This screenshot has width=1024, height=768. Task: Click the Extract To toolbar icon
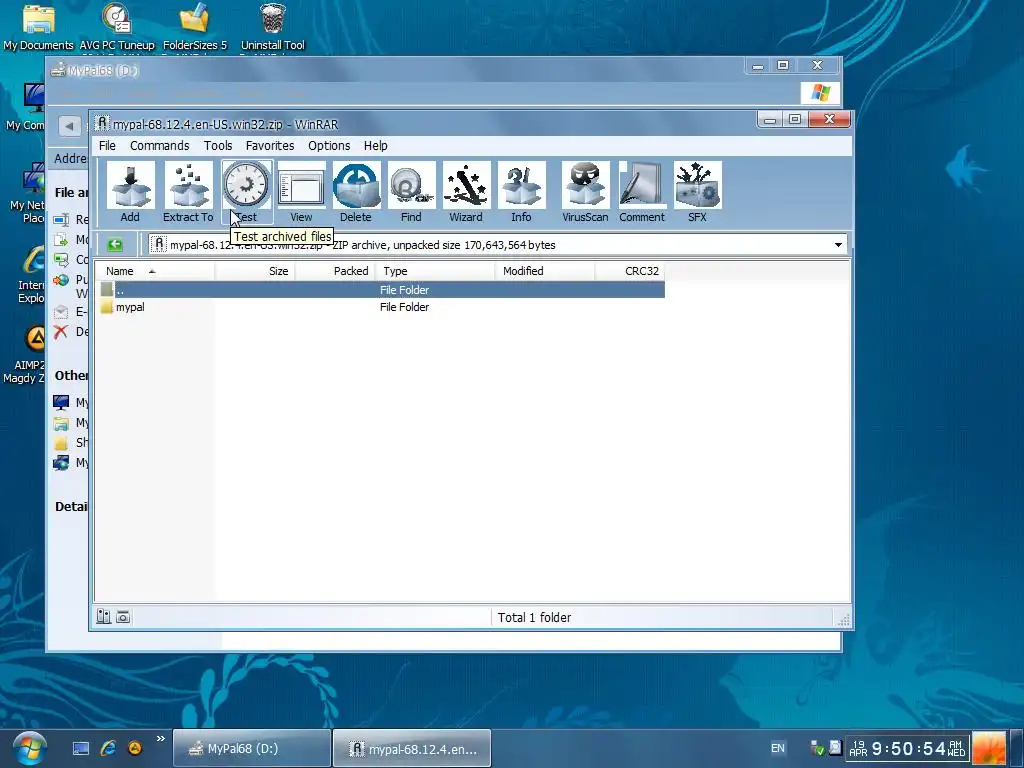(x=188, y=192)
